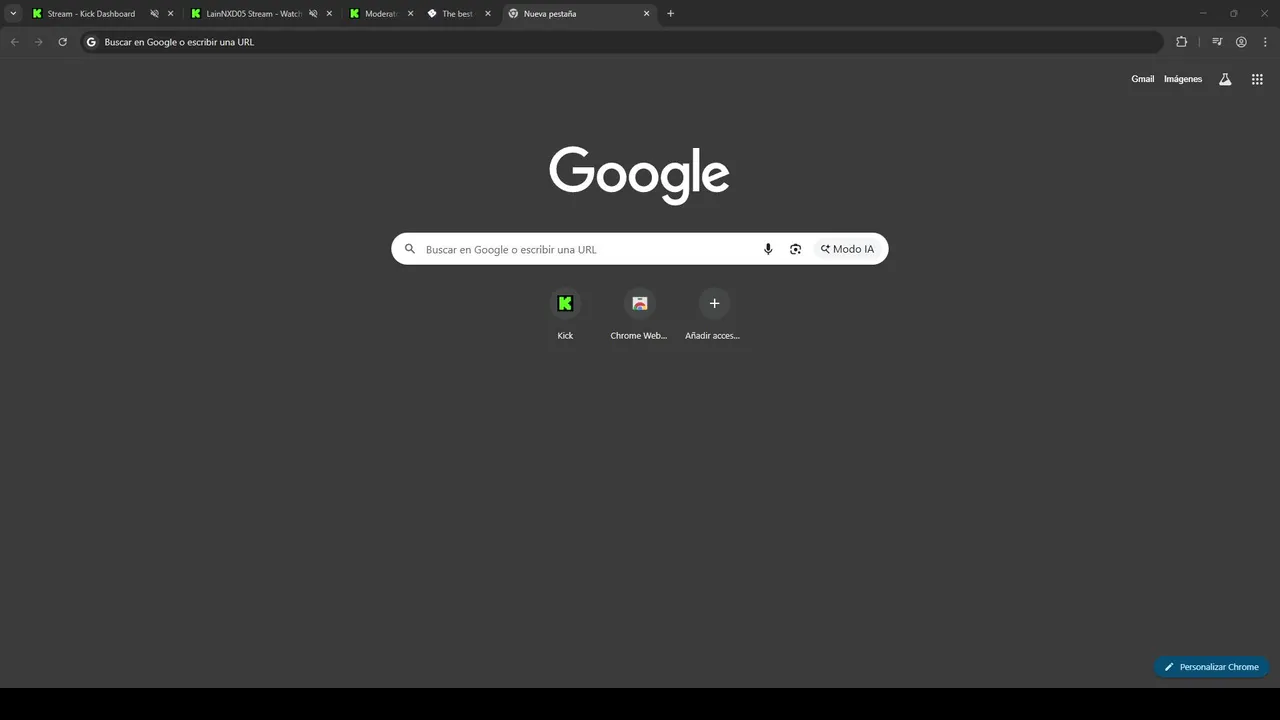The width and height of the screenshot is (1280, 720).
Task: Click the Personalizar Chrome button
Action: click(x=1211, y=667)
